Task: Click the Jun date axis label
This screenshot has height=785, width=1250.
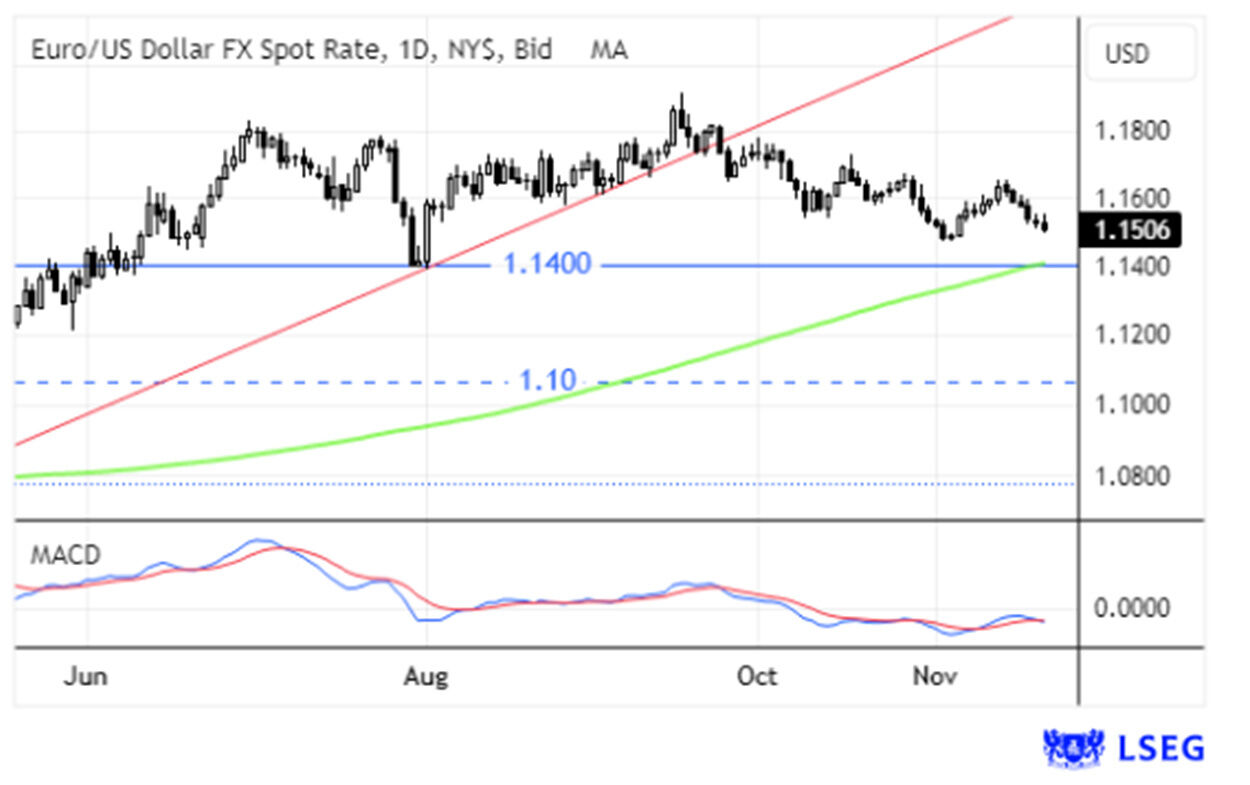Action: pos(85,676)
